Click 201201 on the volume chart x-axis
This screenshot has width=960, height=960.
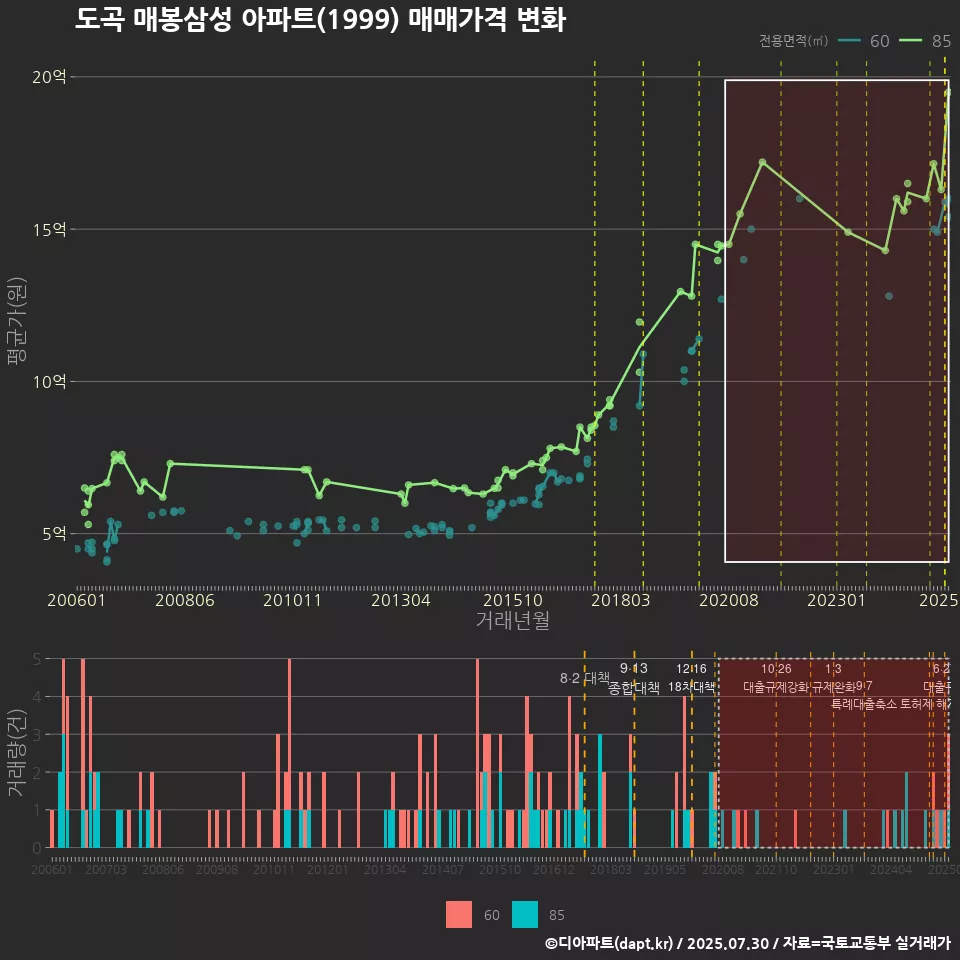pos(328,869)
